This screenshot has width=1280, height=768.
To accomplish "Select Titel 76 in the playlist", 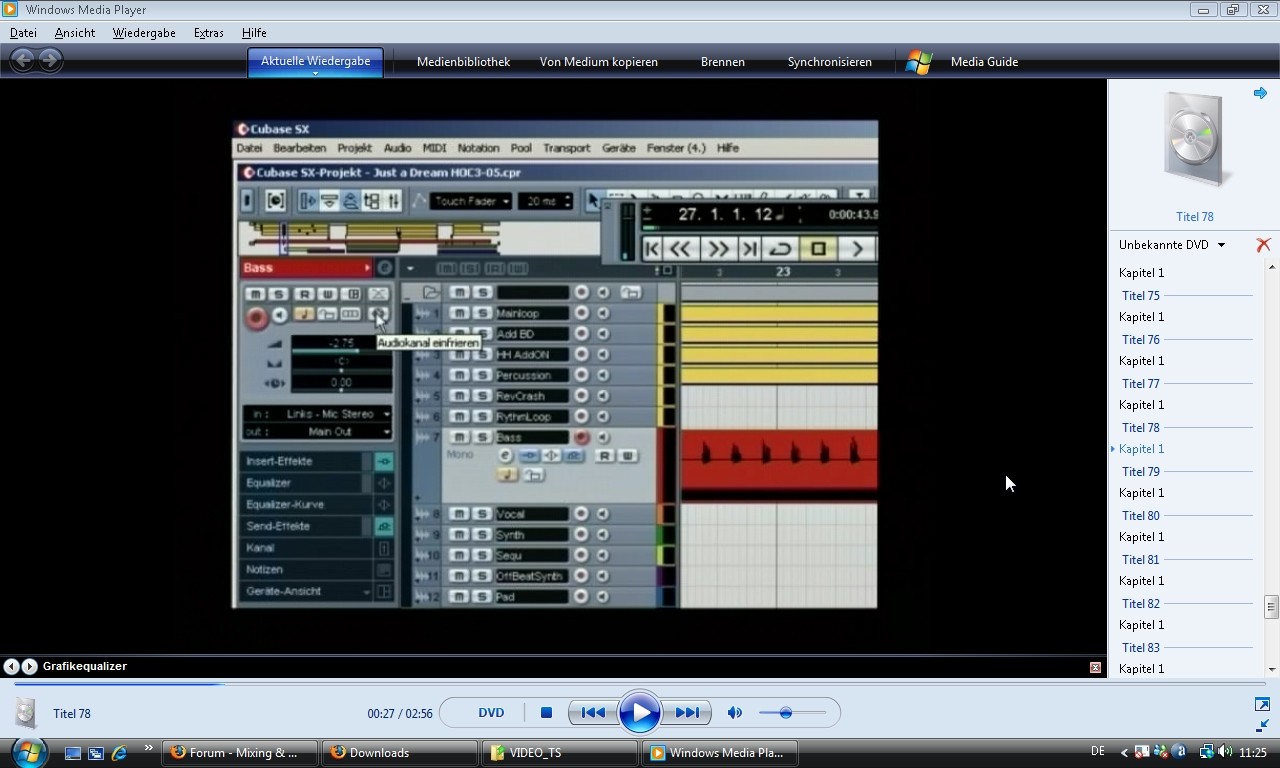I will (1141, 340).
